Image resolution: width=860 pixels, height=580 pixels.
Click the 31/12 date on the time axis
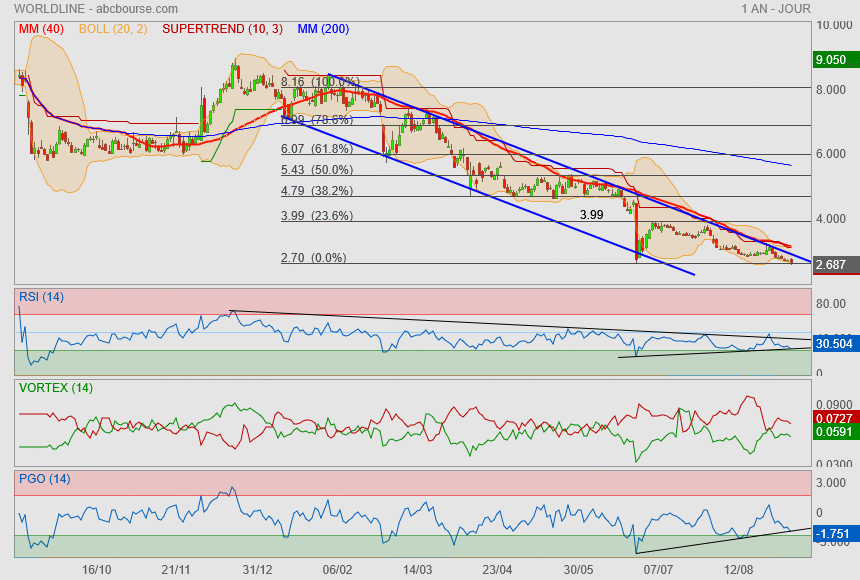click(257, 569)
